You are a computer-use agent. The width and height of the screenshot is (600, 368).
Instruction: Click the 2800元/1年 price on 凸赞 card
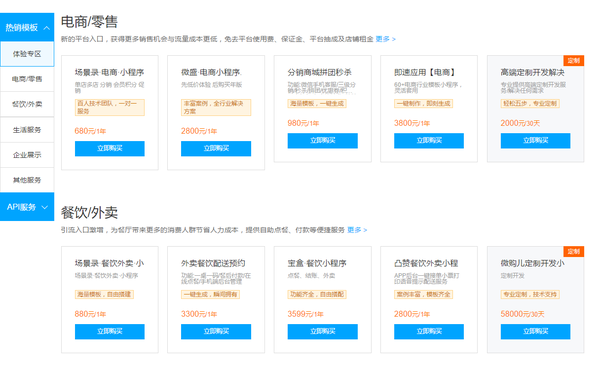coord(412,314)
